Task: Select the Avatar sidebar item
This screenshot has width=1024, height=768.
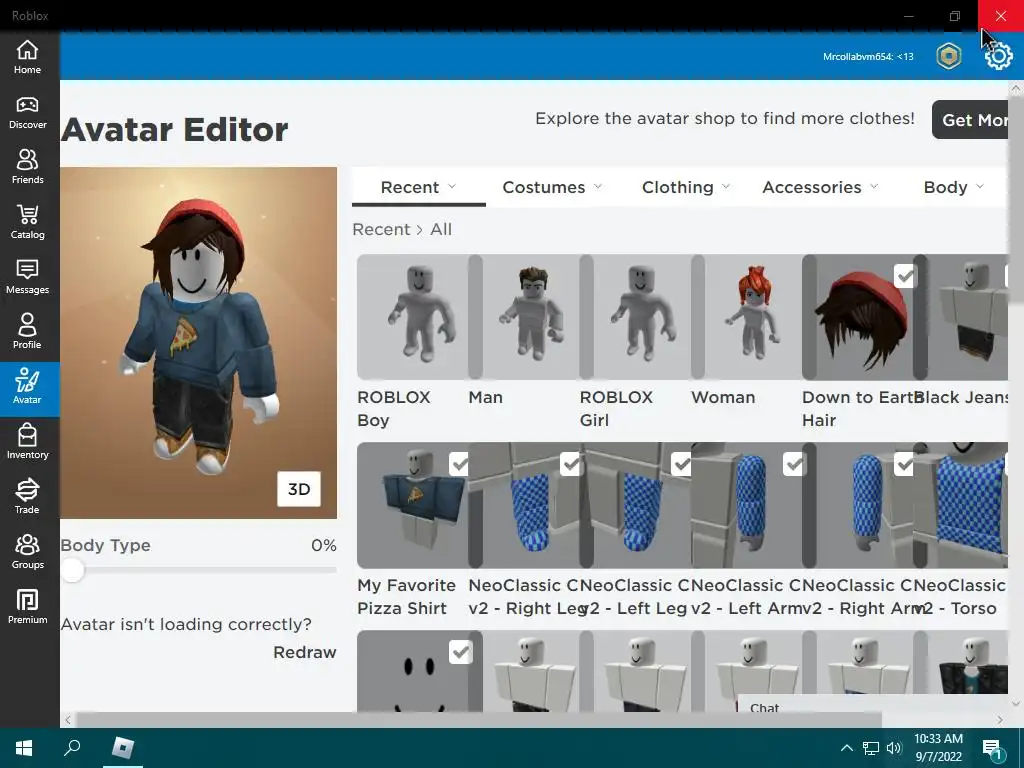Action: (27, 389)
